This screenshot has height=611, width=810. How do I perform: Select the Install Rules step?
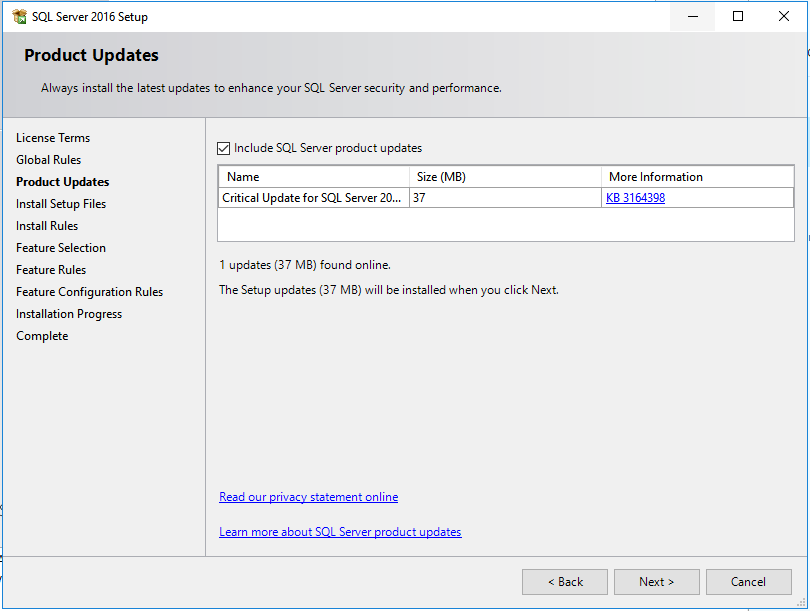click(x=50, y=225)
